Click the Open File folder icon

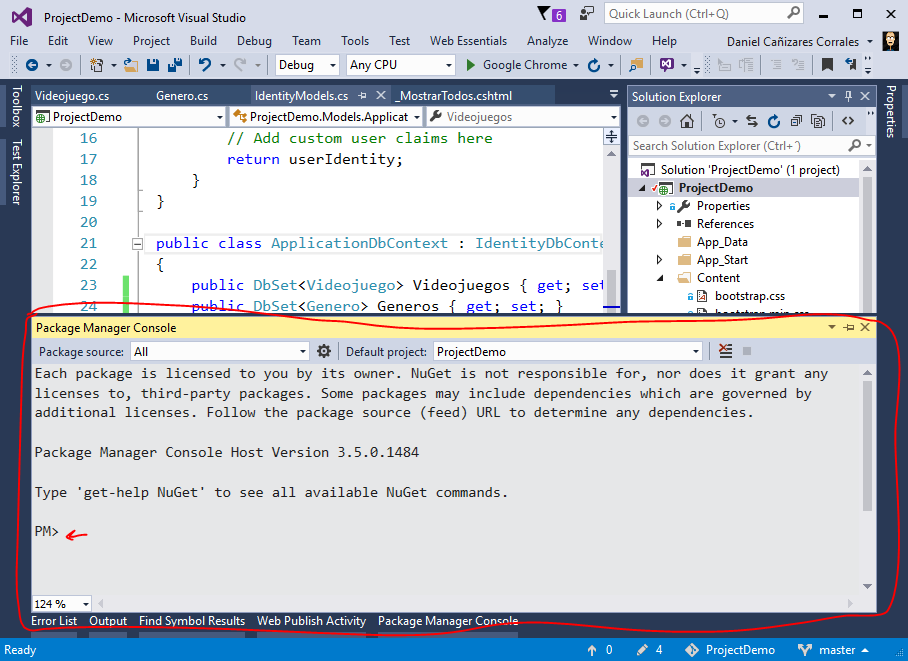pyautogui.click(x=131, y=65)
